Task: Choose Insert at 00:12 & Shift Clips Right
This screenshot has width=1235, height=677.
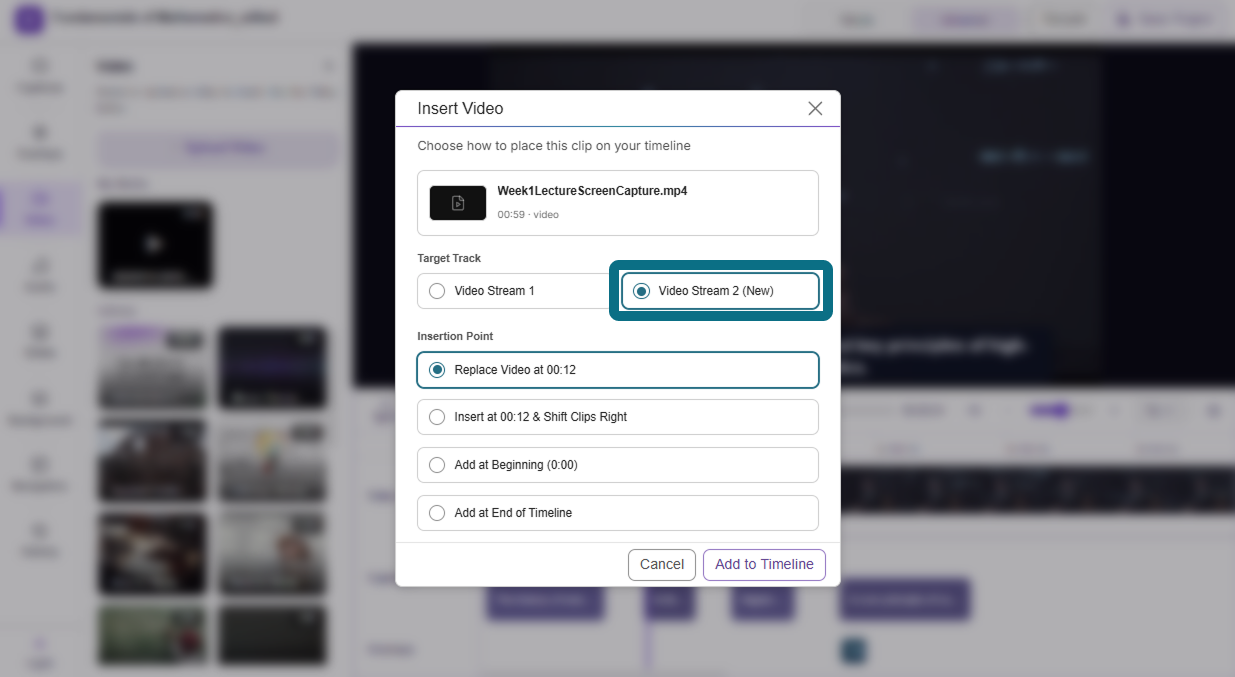Action: pos(618,417)
